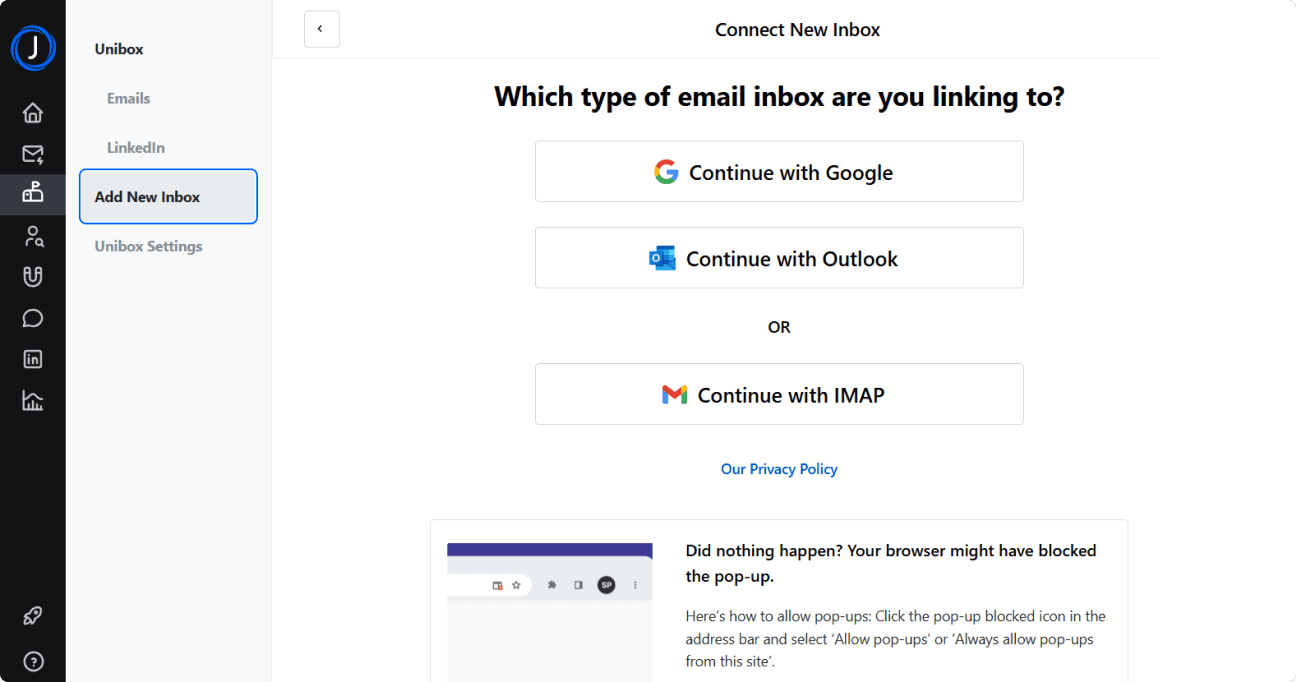
Task: Open the Home icon in sidebar
Action: (x=33, y=113)
